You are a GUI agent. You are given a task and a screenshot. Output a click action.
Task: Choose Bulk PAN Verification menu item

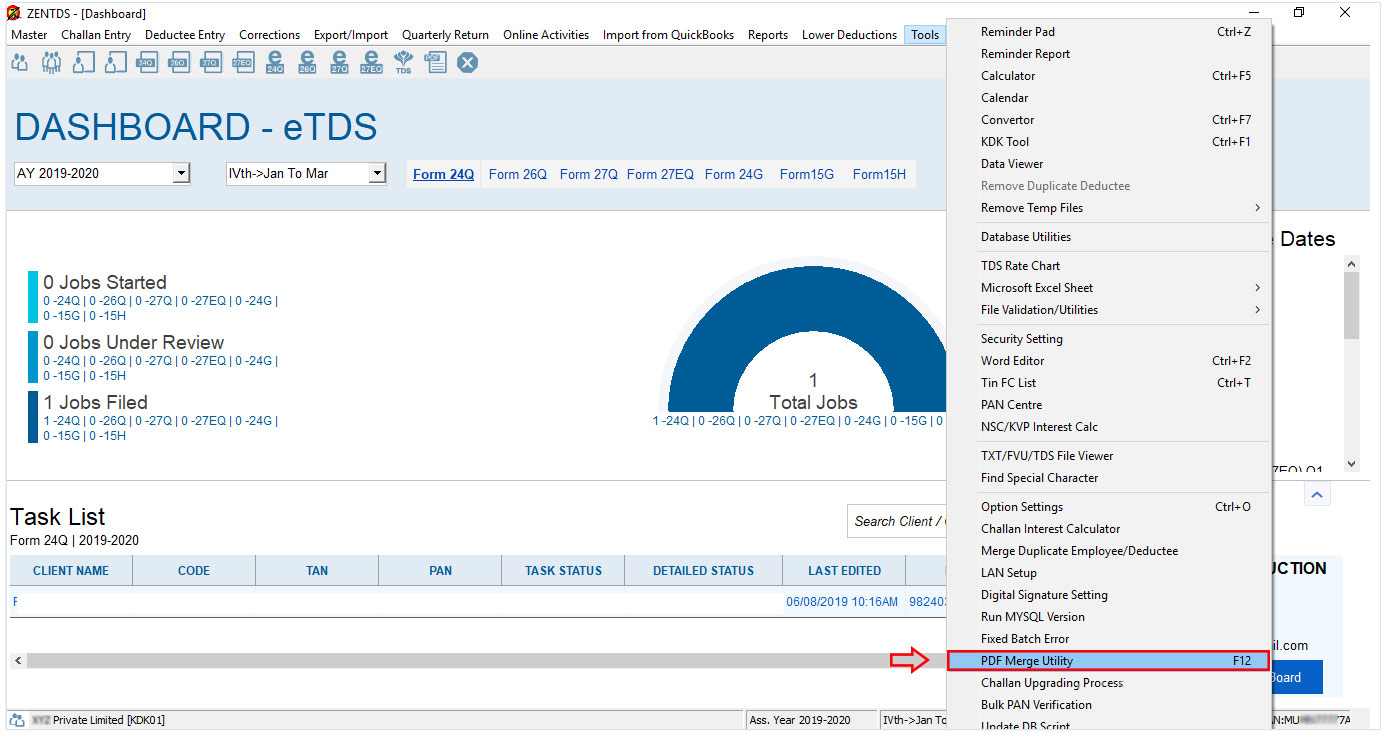point(1109,705)
